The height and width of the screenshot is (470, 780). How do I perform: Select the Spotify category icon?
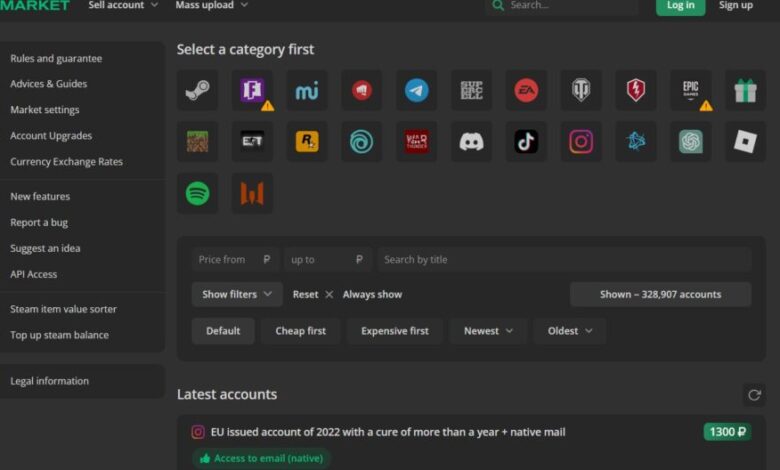pos(197,193)
